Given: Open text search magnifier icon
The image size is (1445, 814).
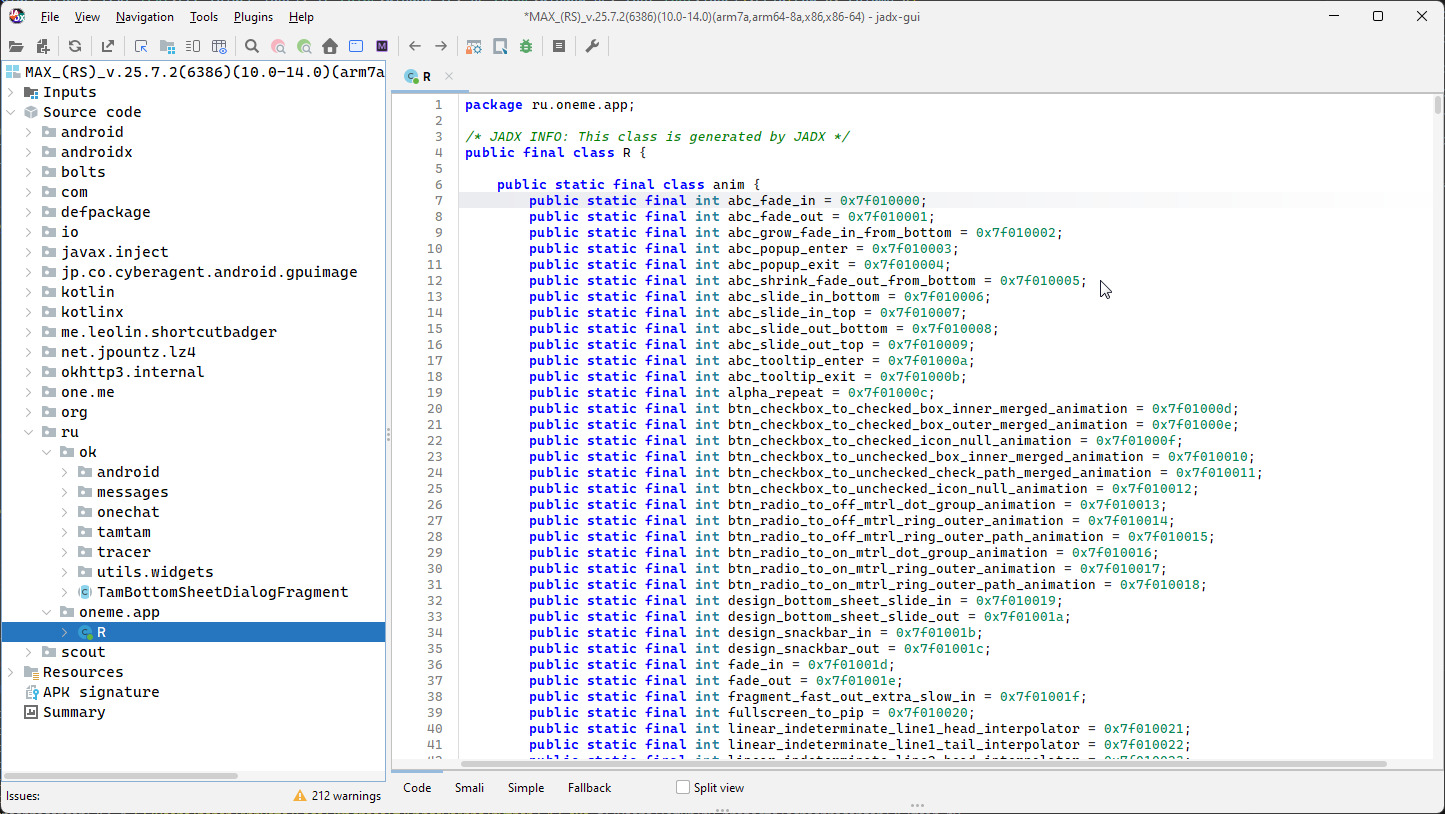Looking at the screenshot, I should [252, 46].
